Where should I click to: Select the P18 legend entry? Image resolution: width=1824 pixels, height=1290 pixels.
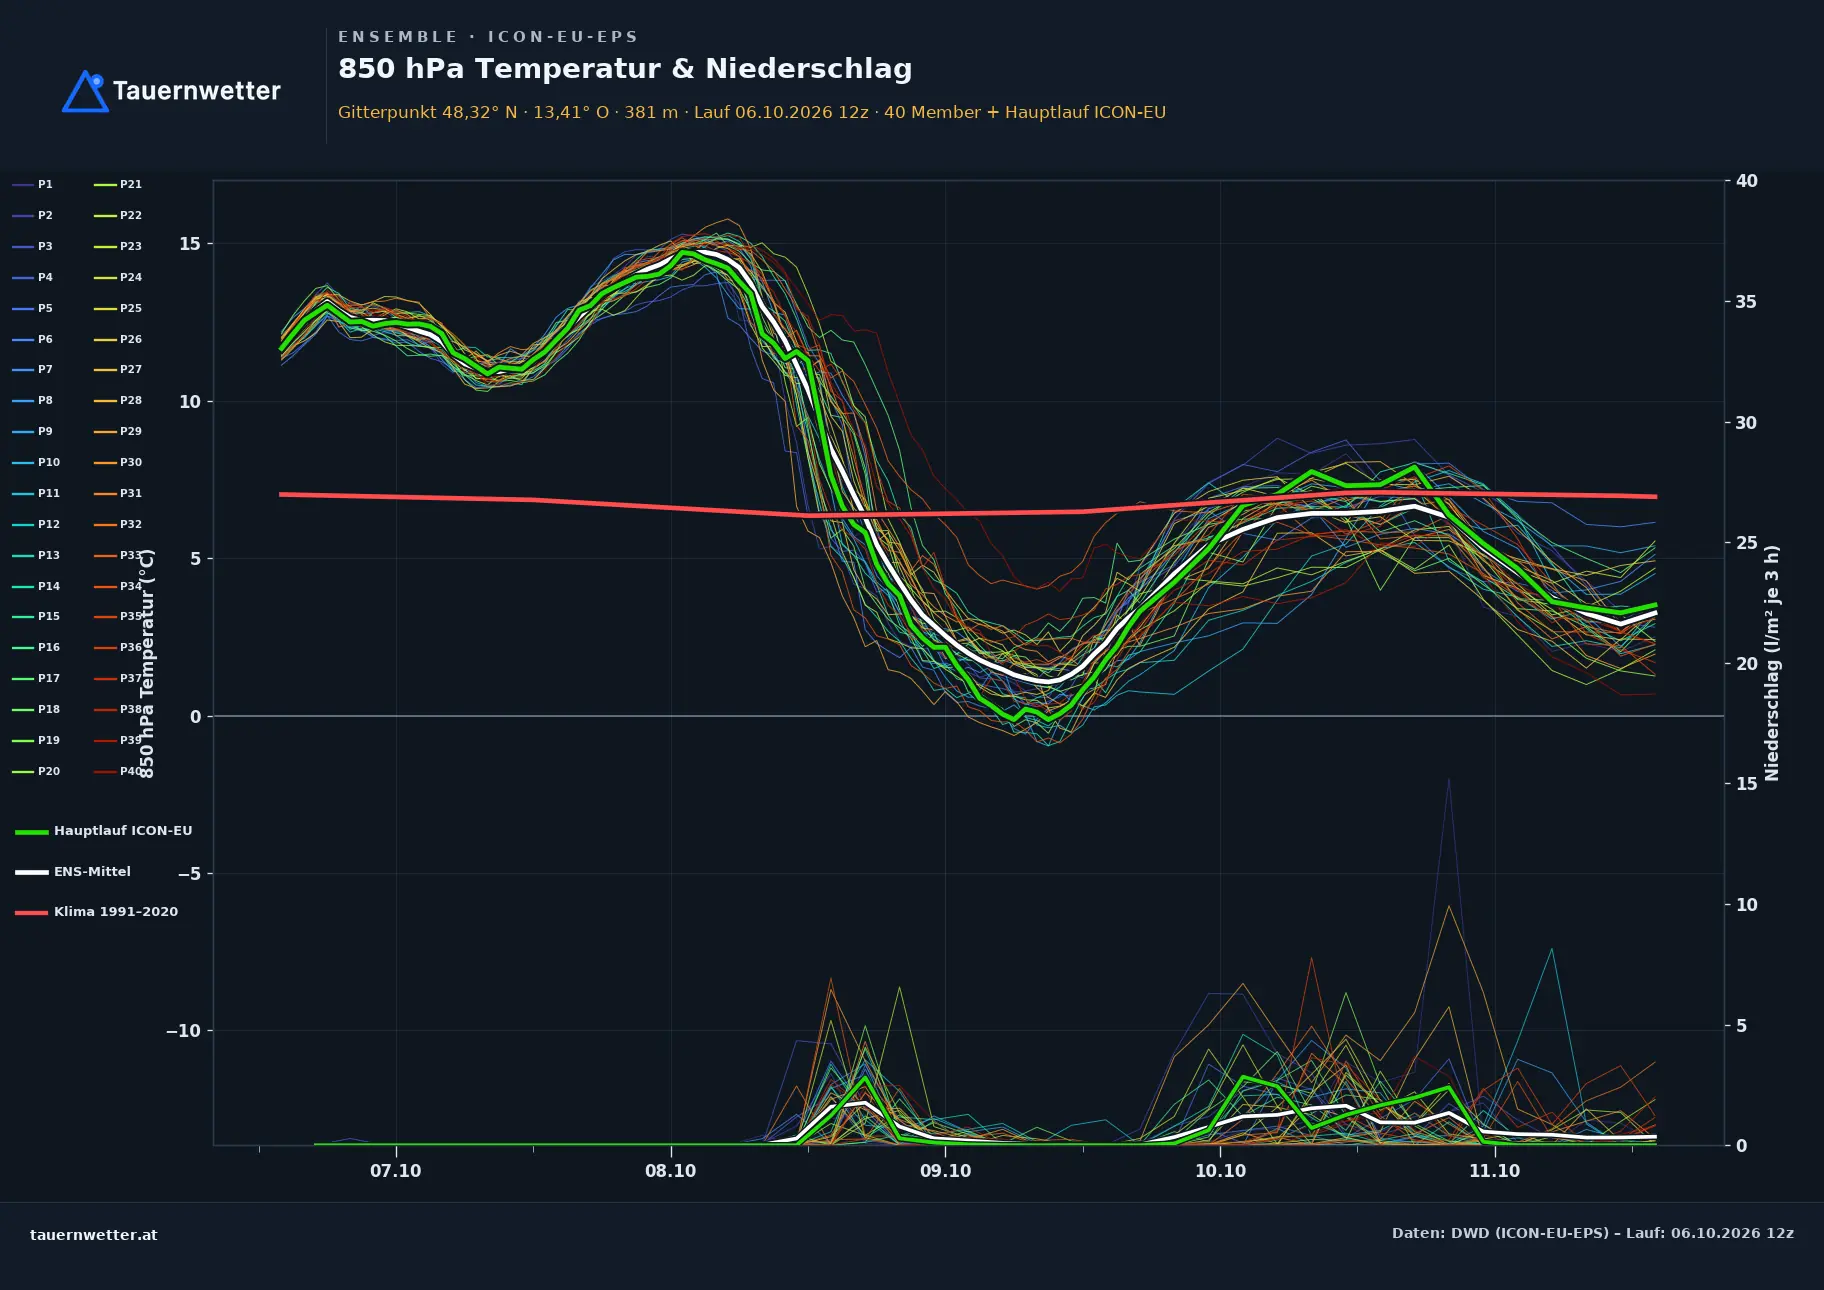point(36,709)
